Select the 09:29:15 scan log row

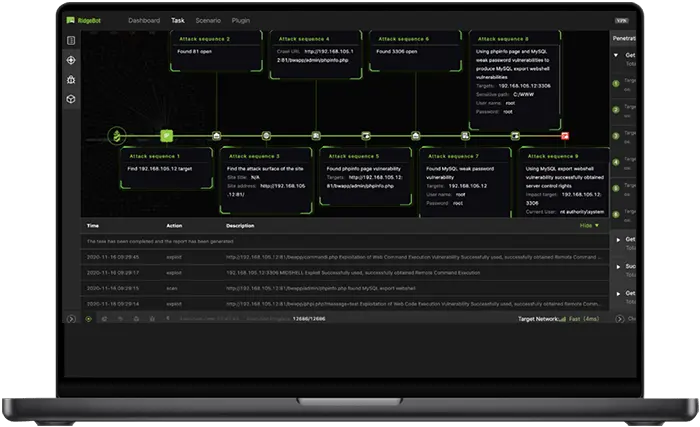pyautogui.click(x=345, y=288)
